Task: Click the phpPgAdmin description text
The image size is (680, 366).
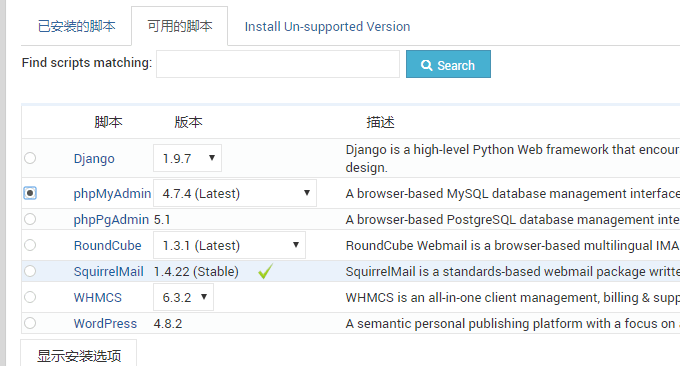Action: coord(513,219)
